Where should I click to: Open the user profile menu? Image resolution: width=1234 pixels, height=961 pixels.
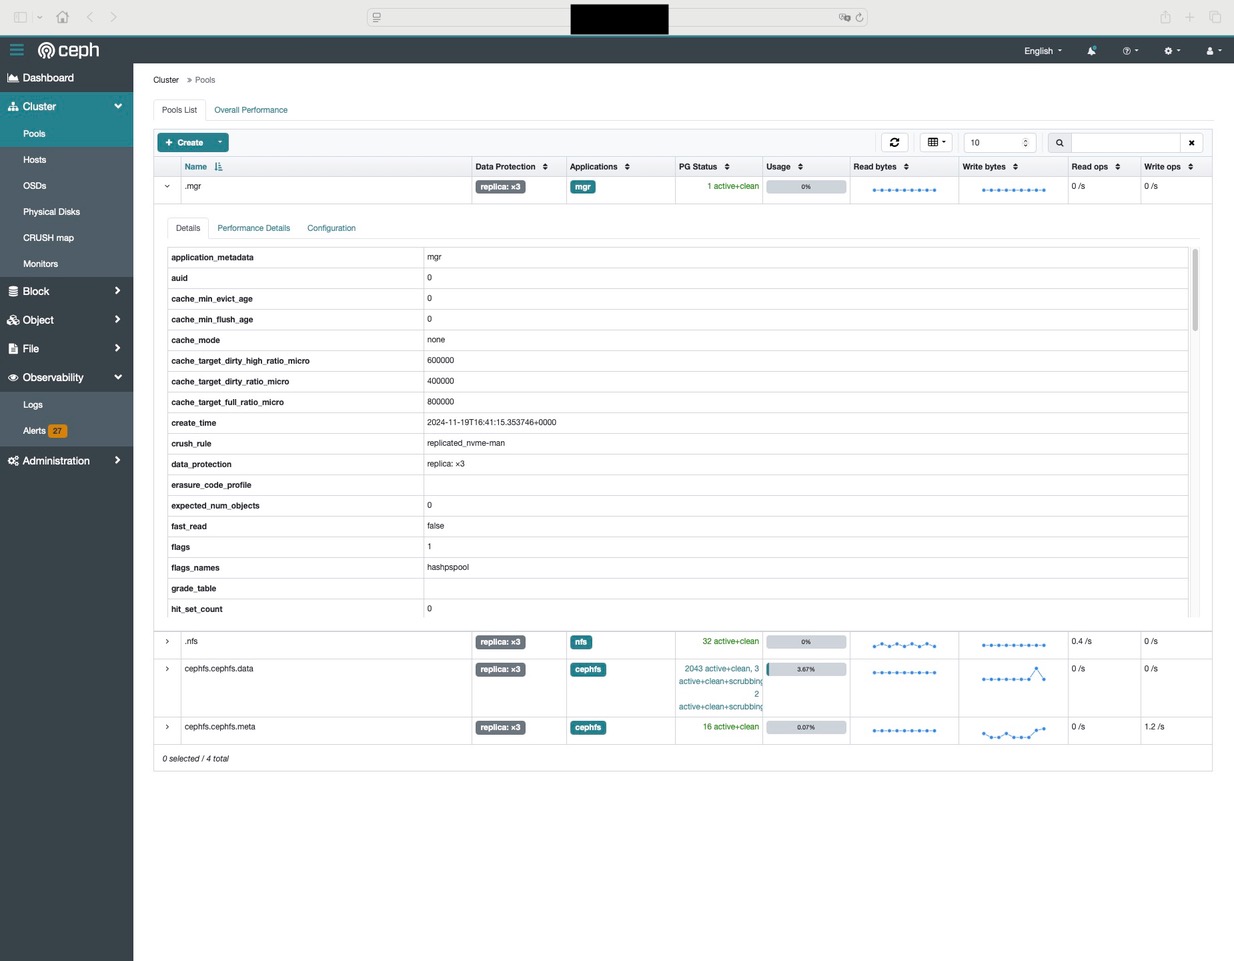1213,50
